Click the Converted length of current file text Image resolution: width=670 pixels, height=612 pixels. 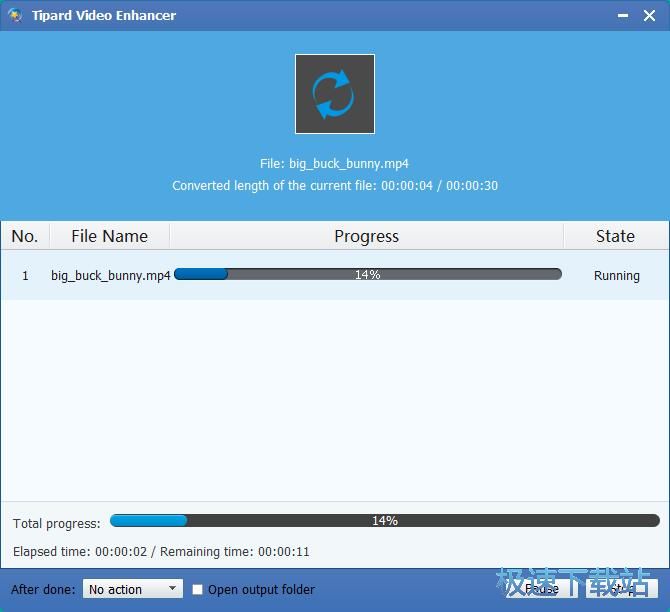pyautogui.click(x=335, y=185)
